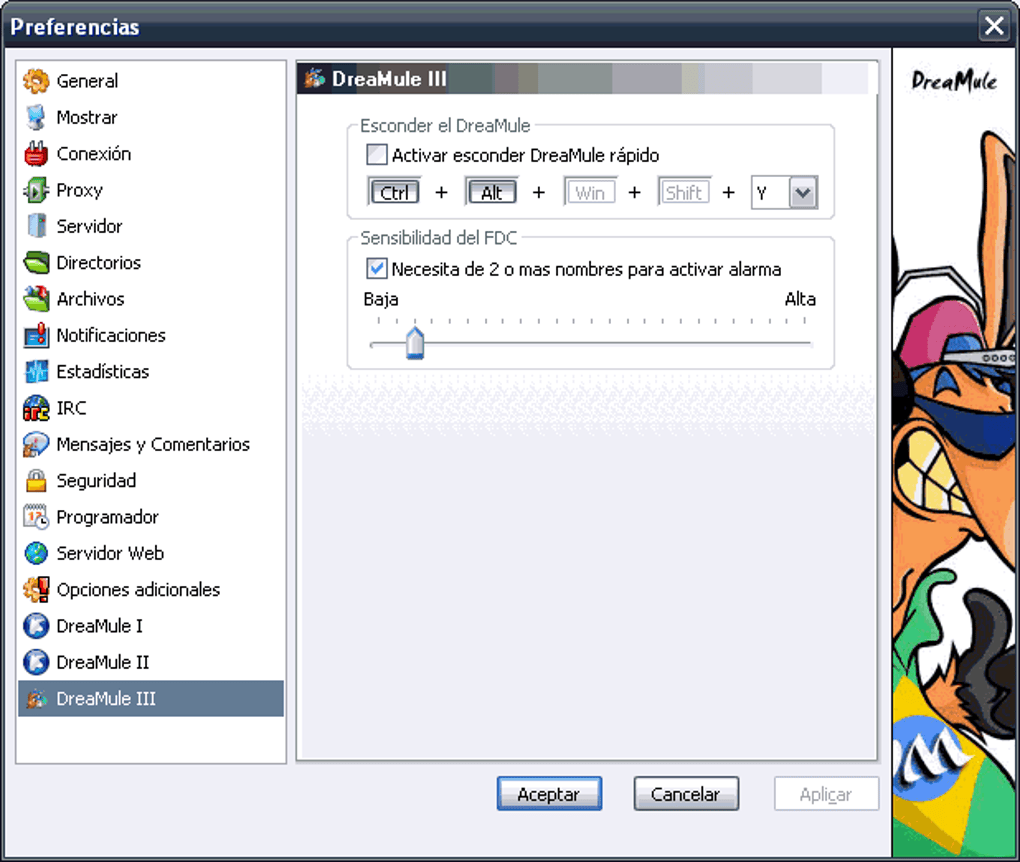Click the IRC globe icon
Screen dimensions: 1020x862
click(36, 408)
